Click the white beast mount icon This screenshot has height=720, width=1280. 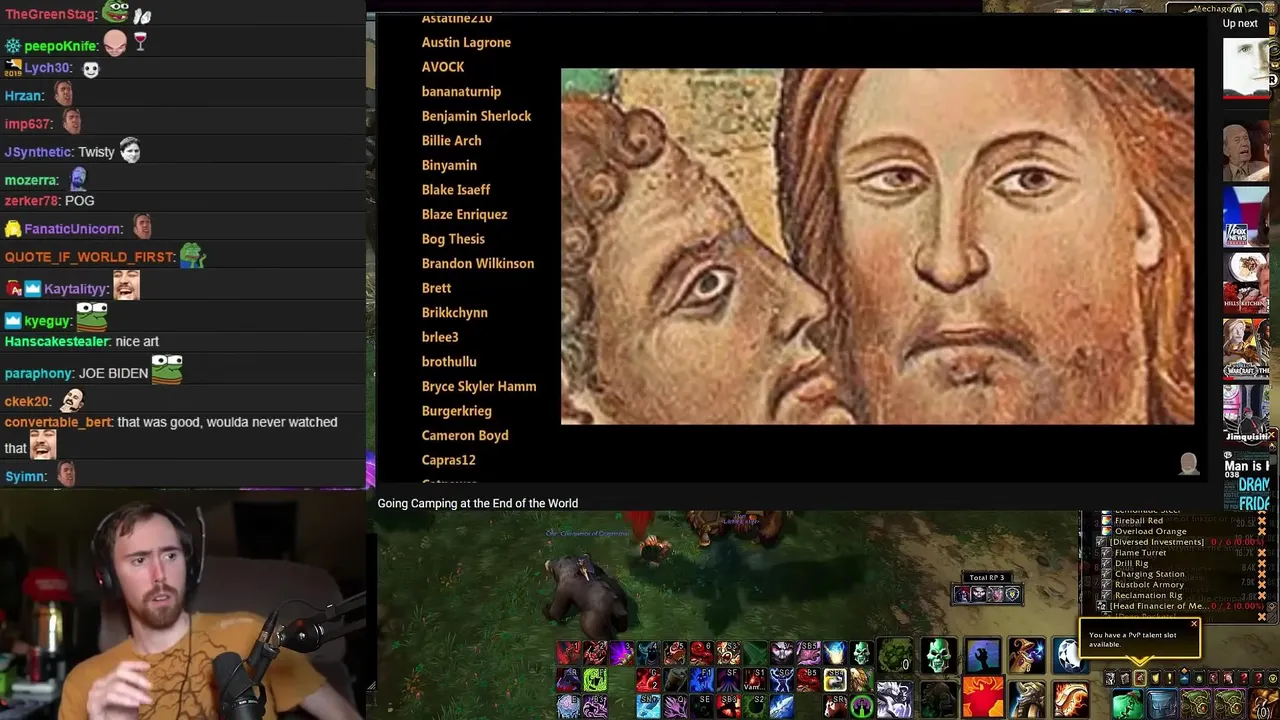click(x=894, y=699)
